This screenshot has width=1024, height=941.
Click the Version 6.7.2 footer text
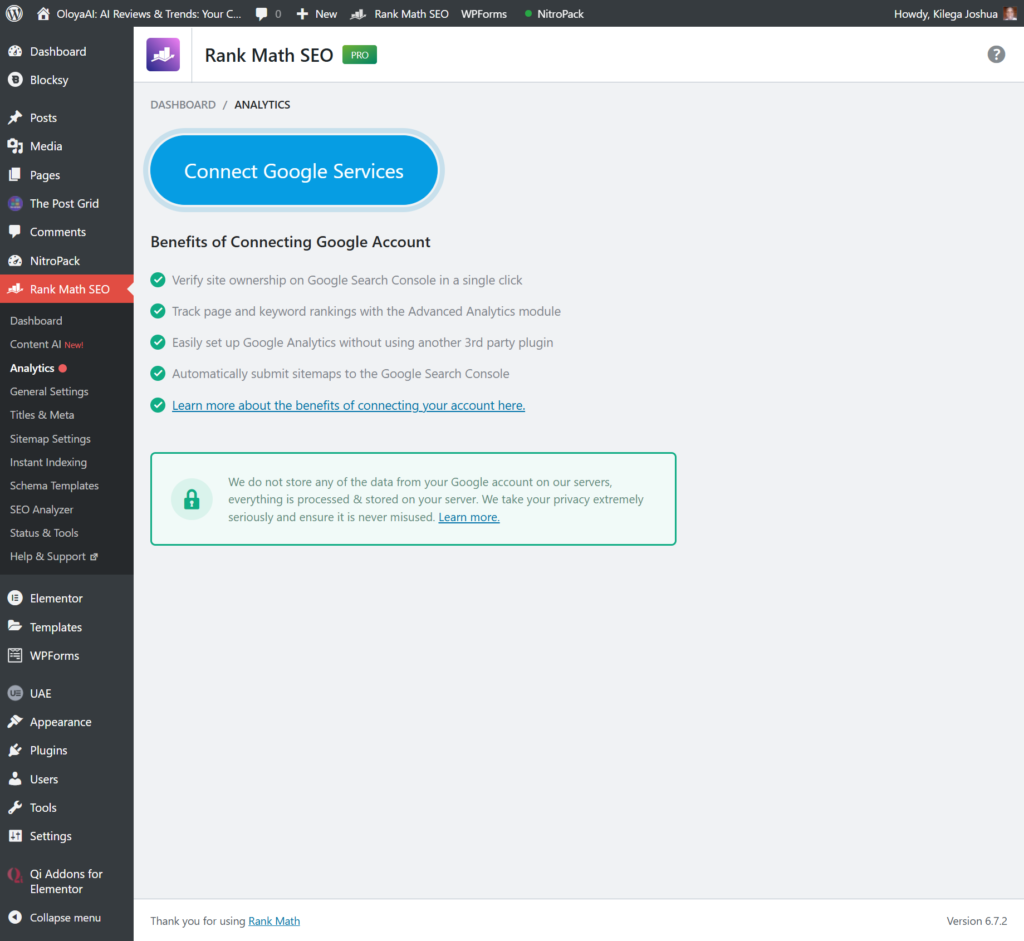(976, 921)
